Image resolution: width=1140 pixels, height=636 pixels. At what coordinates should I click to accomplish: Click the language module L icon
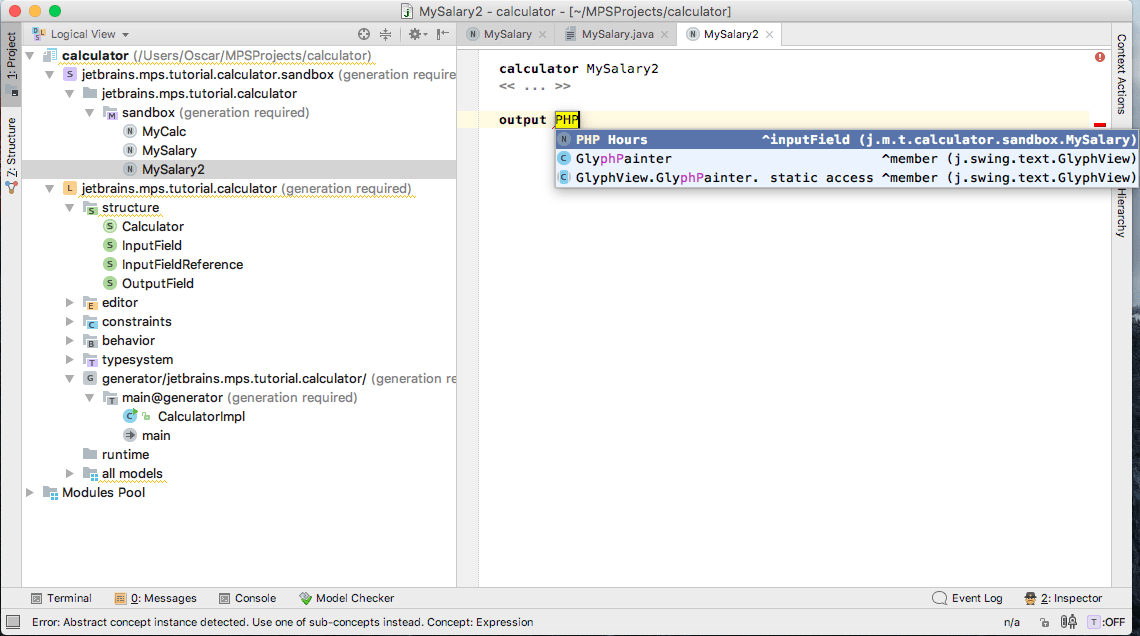pyautogui.click(x=70, y=189)
